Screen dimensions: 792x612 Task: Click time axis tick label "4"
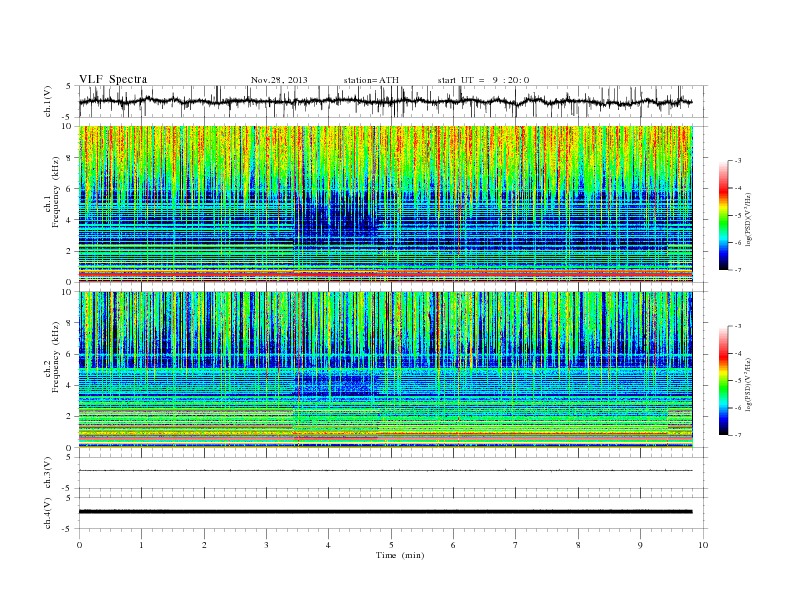[x=328, y=545]
